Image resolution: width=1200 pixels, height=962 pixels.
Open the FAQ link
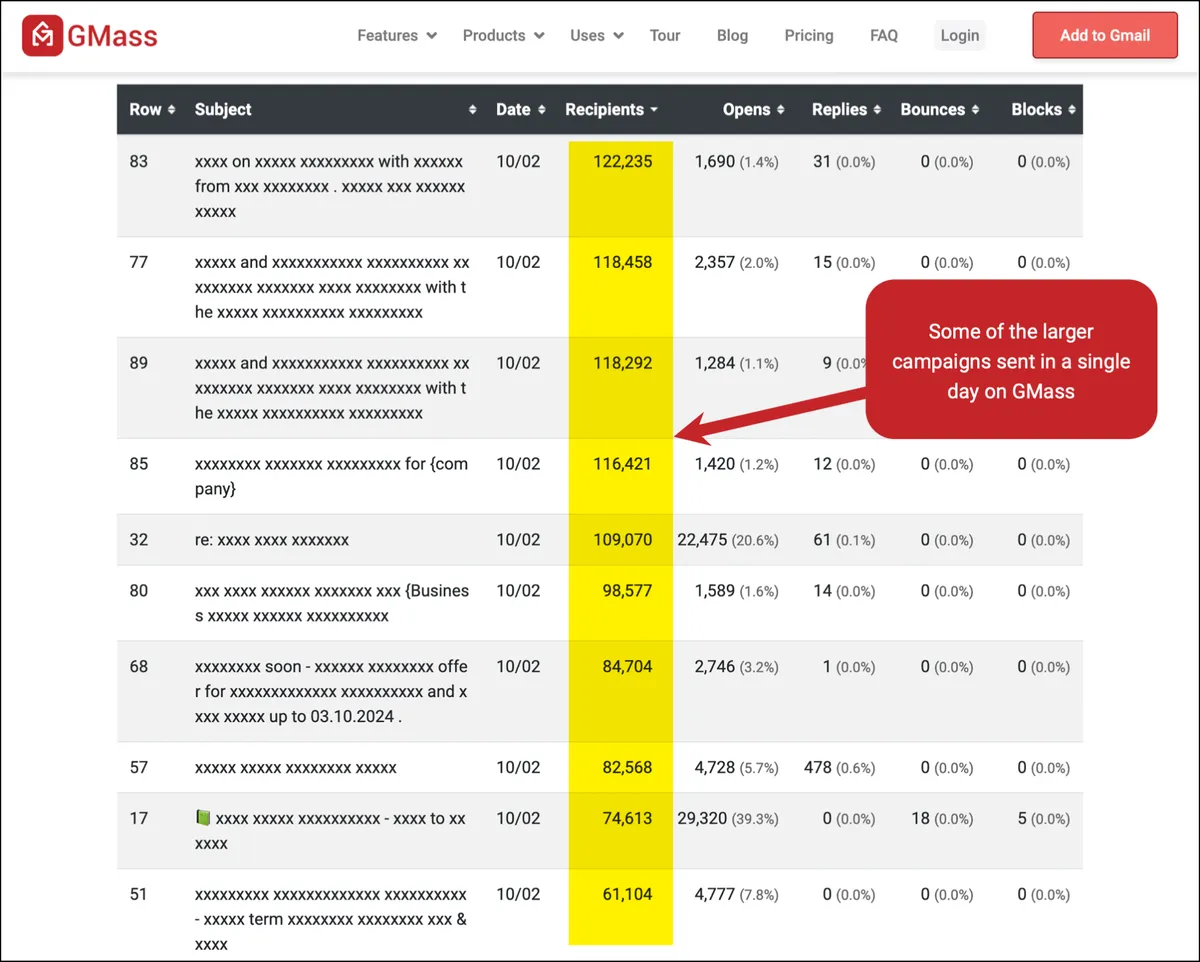pyautogui.click(x=884, y=35)
